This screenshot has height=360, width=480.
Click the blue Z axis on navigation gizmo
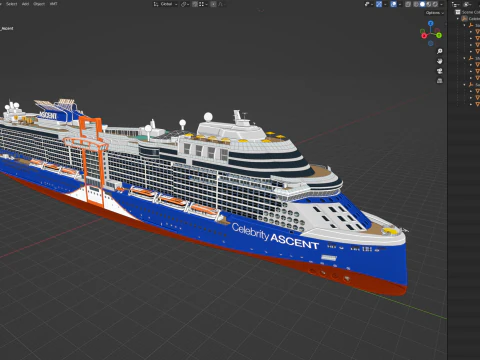[431, 23]
